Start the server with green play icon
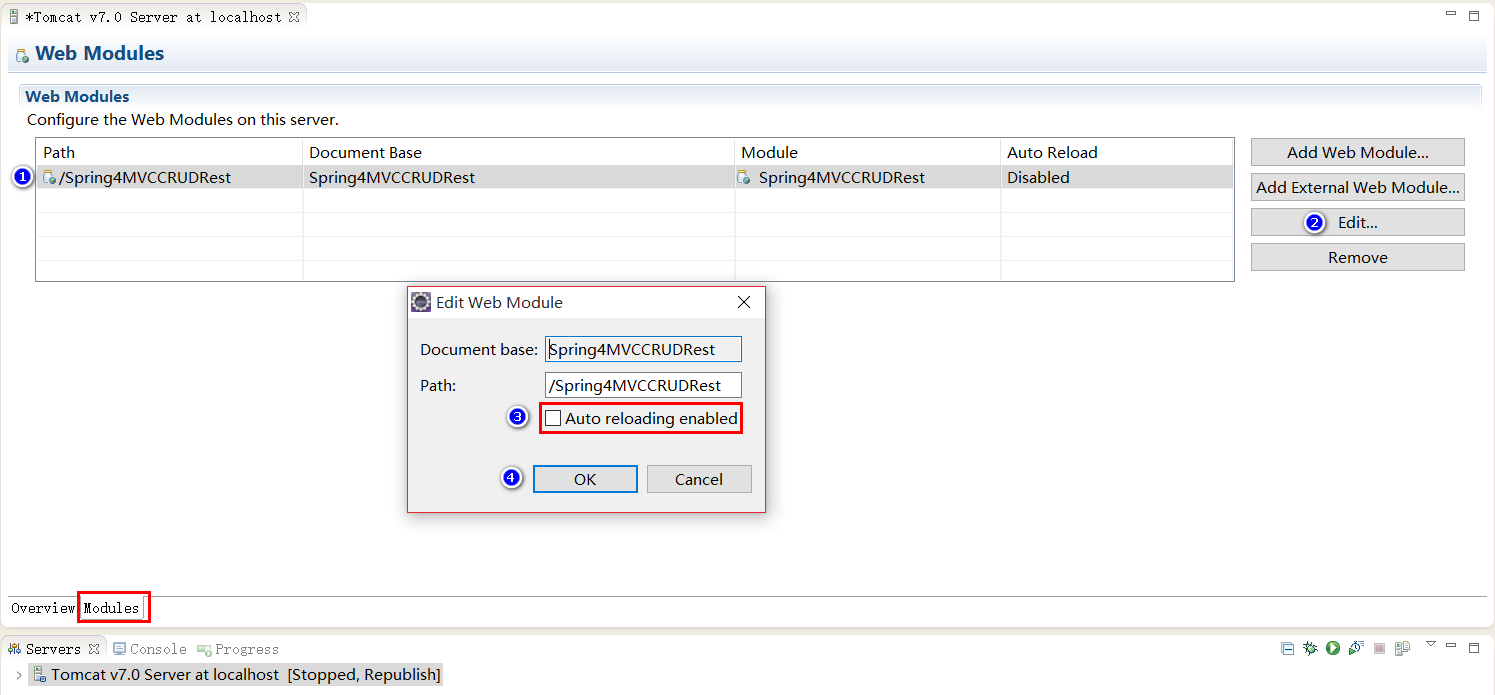Screen dimensions: 1495x695 pyautogui.click(x=1333, y=649)
